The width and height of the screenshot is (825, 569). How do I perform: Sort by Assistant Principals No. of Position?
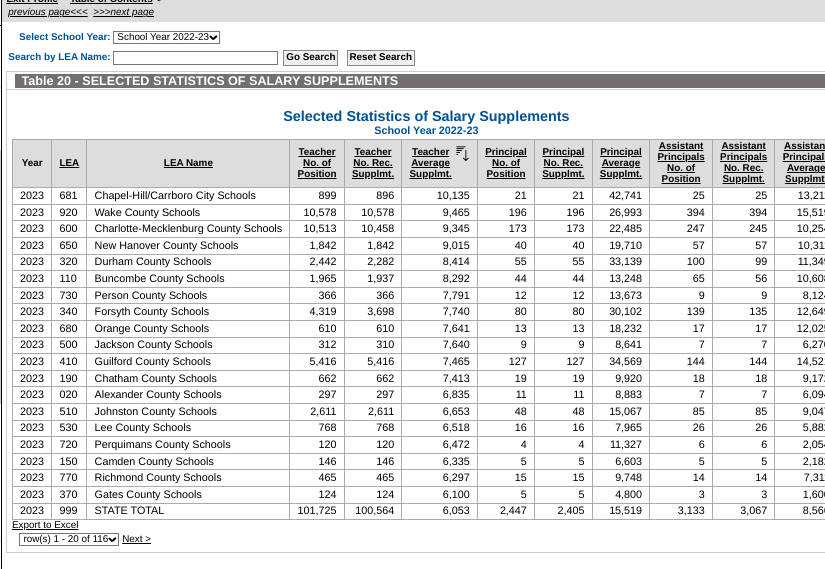coord(681,163)
